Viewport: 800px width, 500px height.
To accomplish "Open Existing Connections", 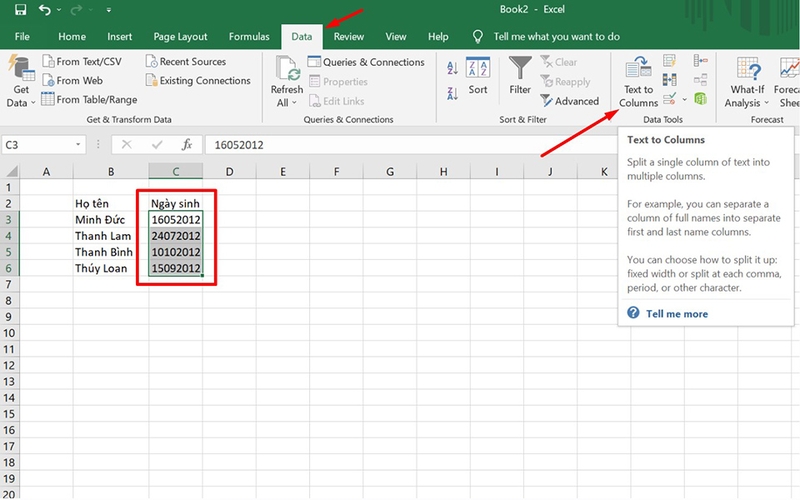I will 198,81.
